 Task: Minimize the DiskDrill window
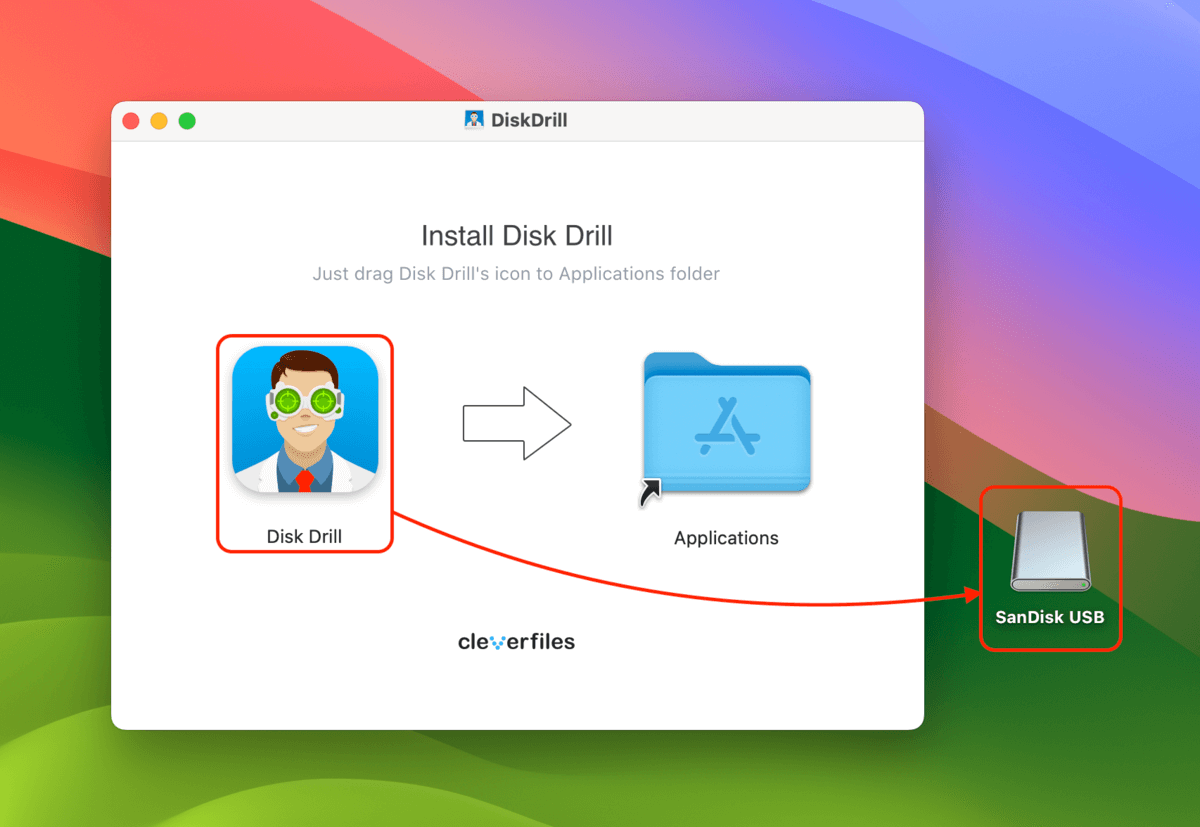click(159, 121)
